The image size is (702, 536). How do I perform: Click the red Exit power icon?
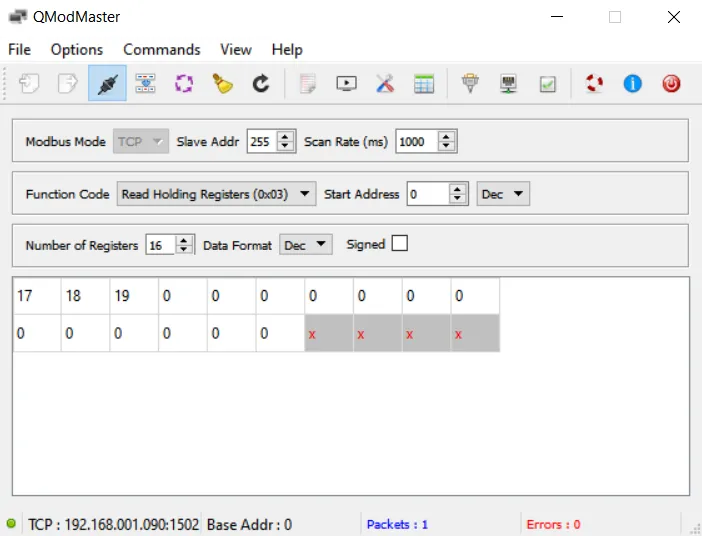coord(671,84)
